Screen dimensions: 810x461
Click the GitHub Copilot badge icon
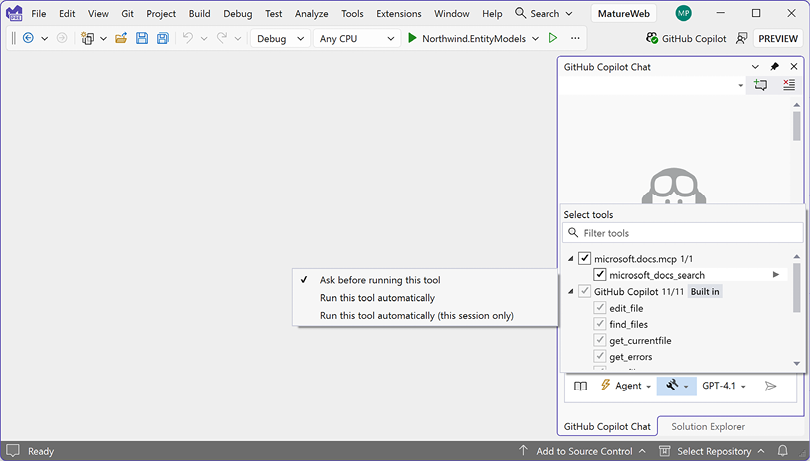pyautogui.click(x=652, y=38)
